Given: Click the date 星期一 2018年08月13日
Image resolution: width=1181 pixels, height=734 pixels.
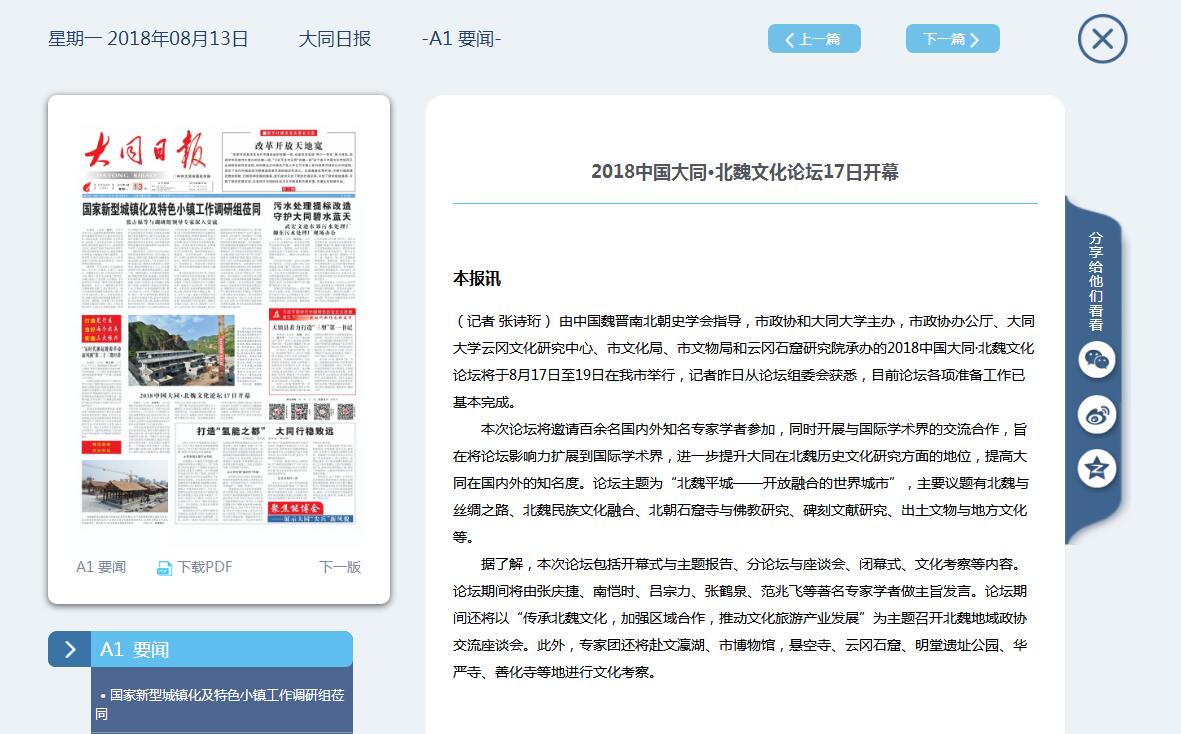Looking at the screenshot, I should (148, 39).
